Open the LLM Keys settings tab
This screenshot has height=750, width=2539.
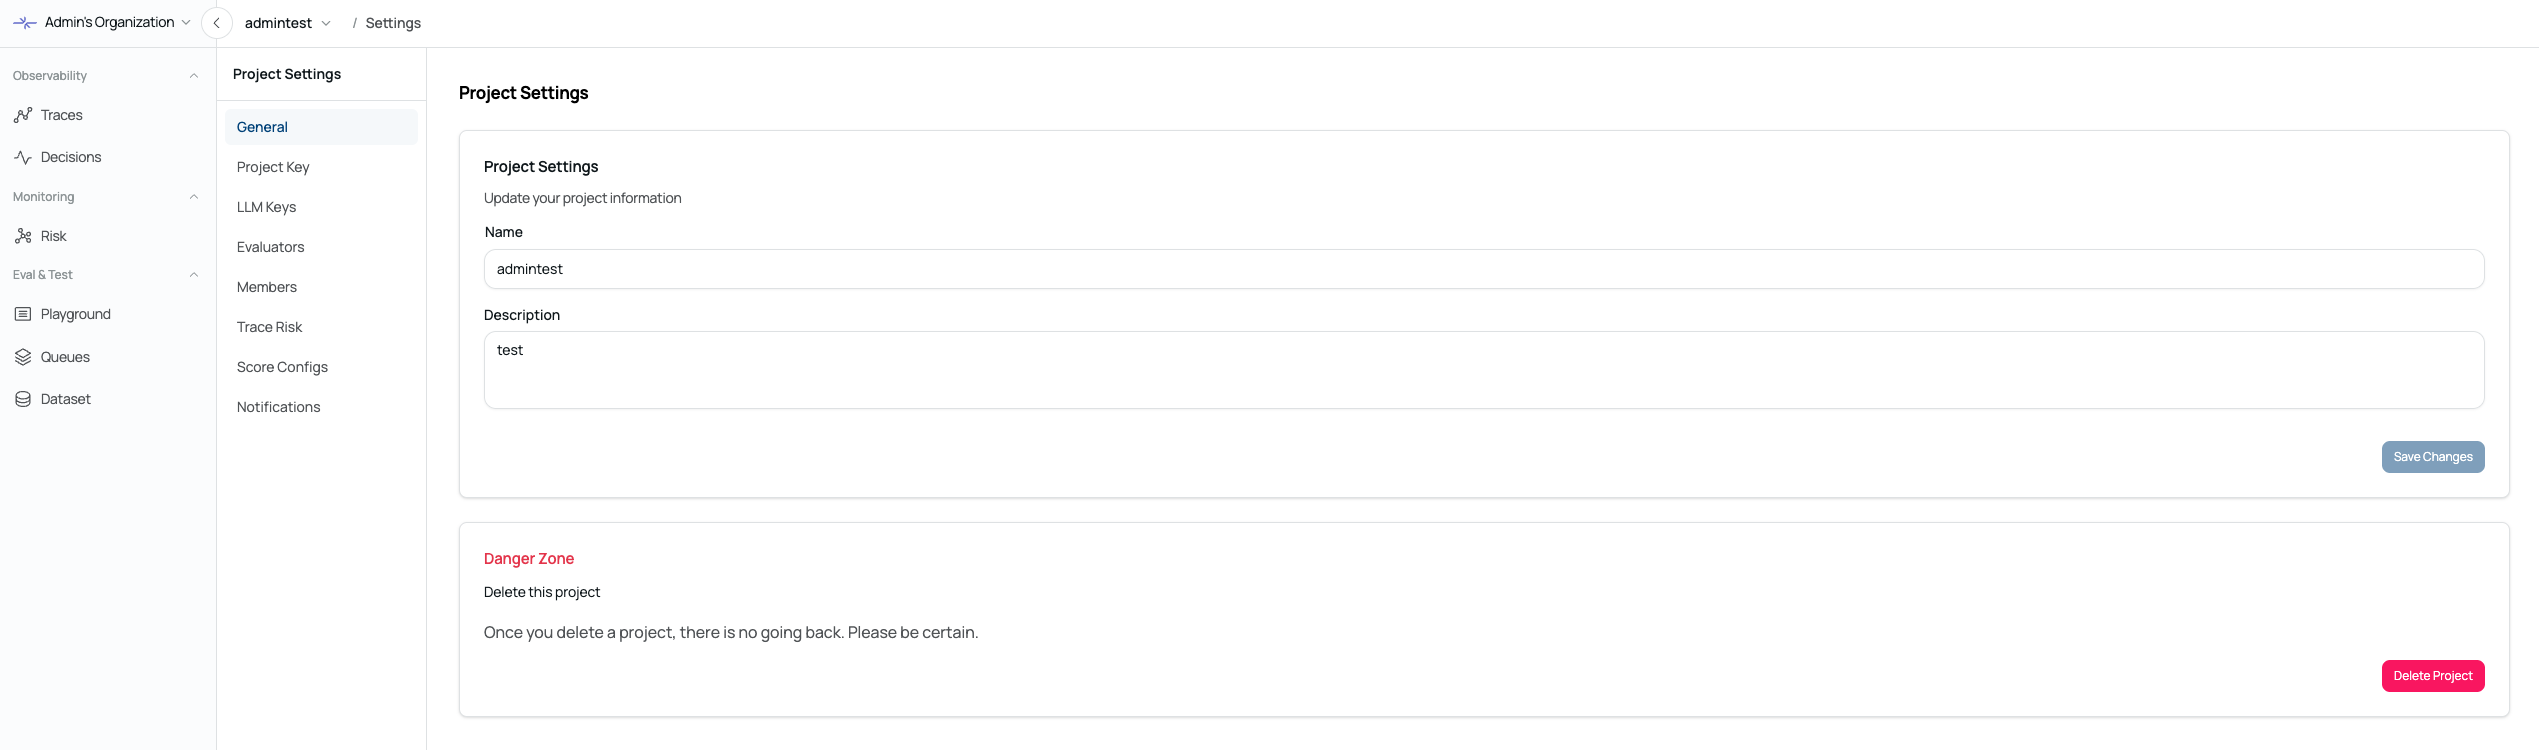266,207
